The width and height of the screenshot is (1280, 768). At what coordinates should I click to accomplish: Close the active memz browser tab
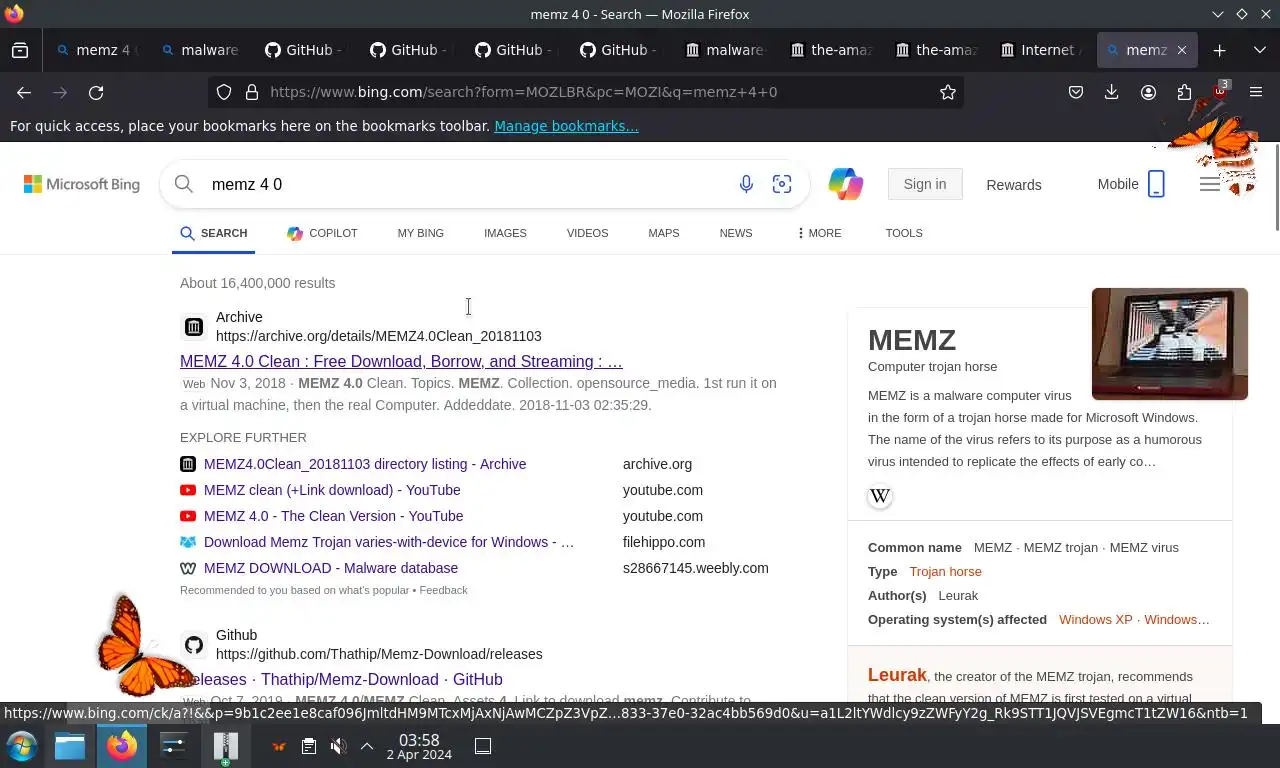[1181, 50]
